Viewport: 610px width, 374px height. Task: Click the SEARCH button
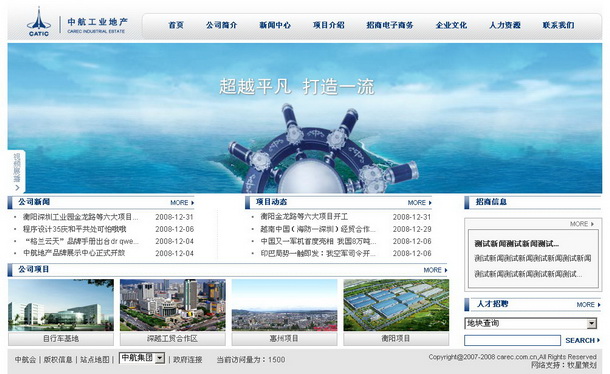point(582,341)
